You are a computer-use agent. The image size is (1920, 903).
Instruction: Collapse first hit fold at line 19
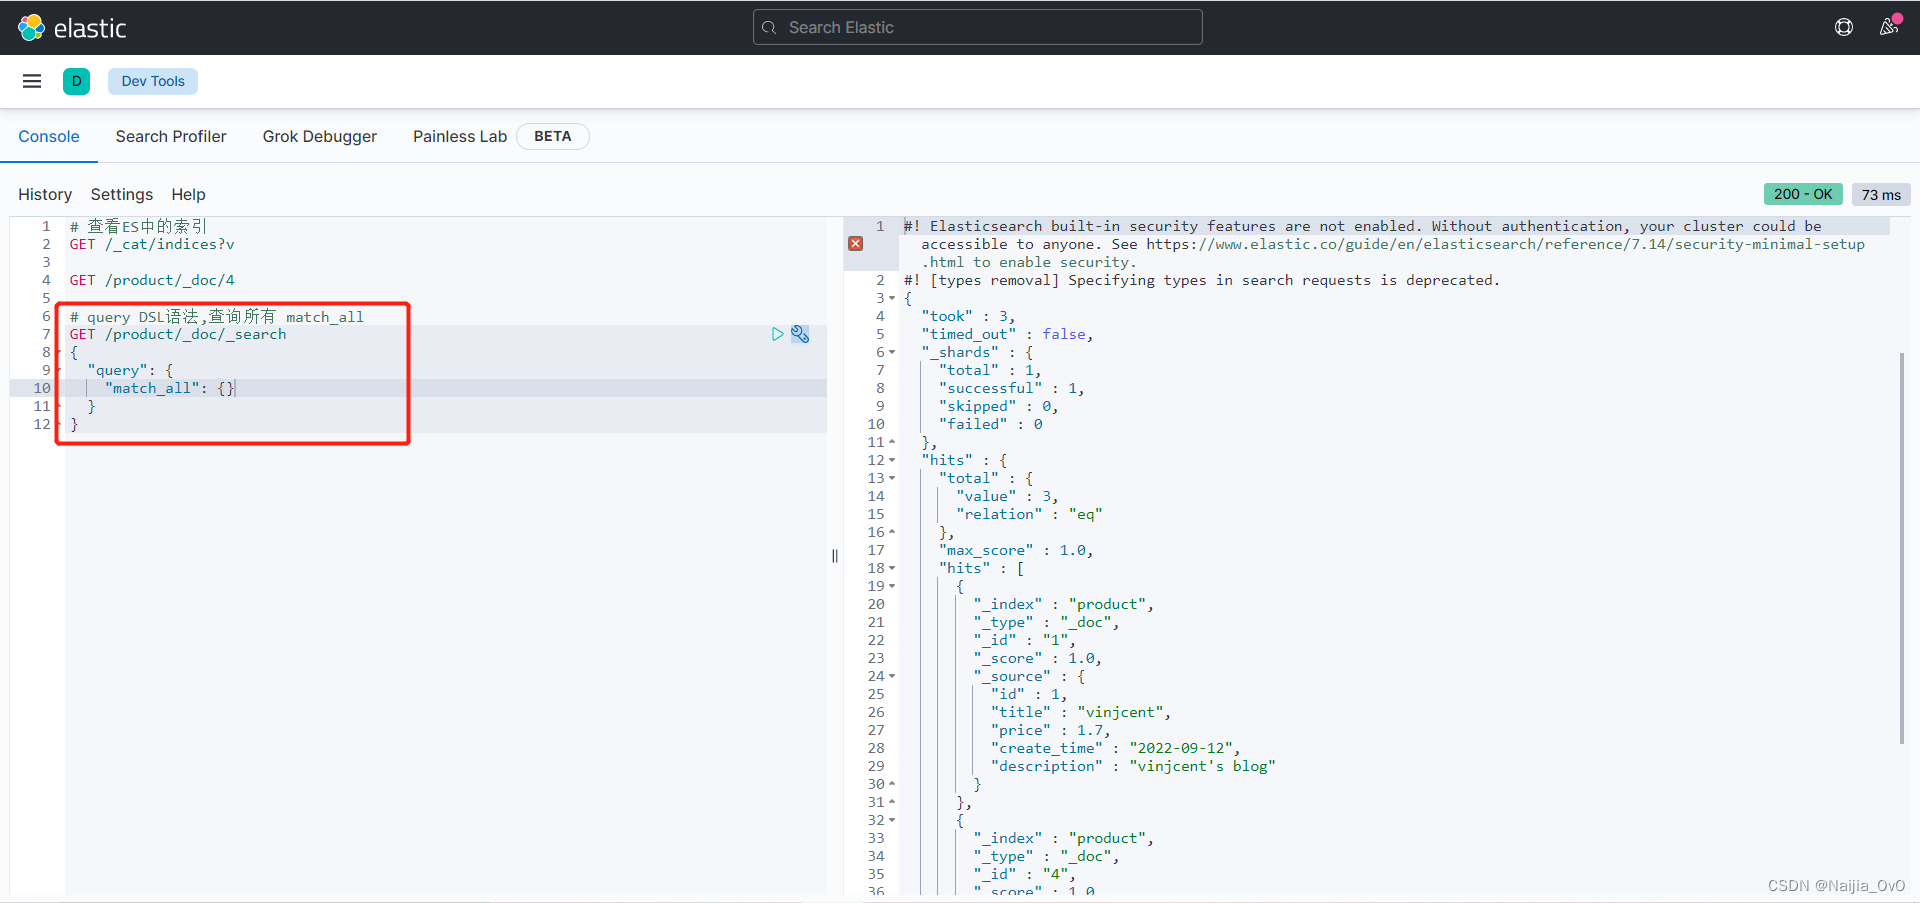[x=892, y=586]
